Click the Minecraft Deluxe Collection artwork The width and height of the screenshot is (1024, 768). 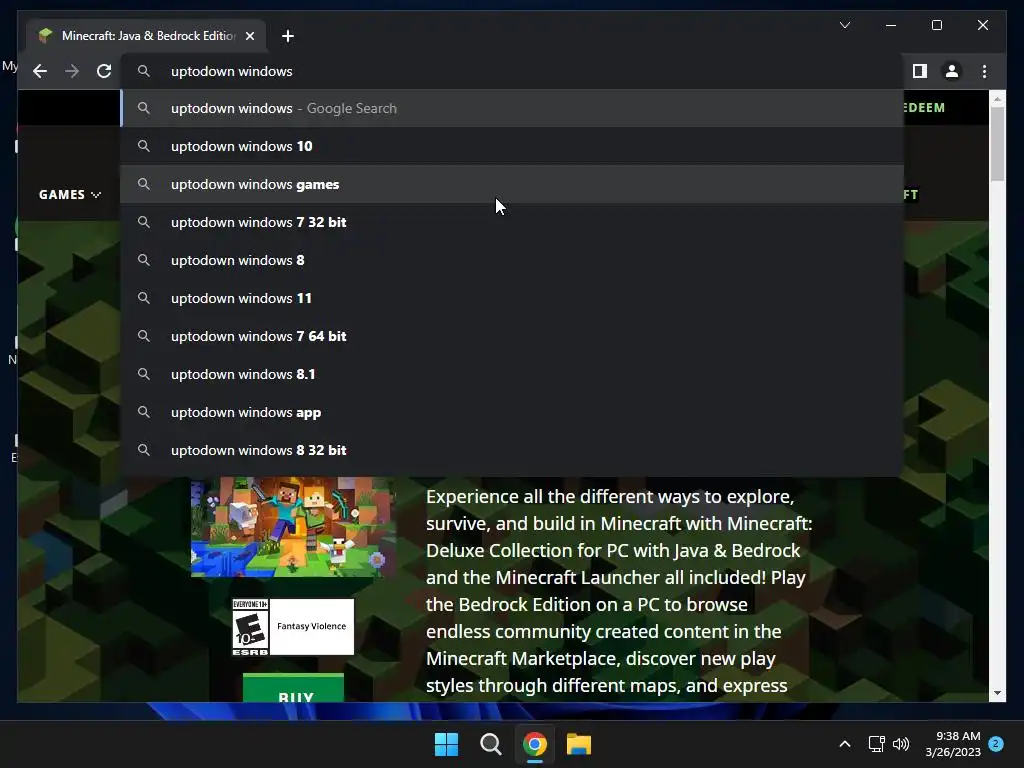(x=293, y=526)
